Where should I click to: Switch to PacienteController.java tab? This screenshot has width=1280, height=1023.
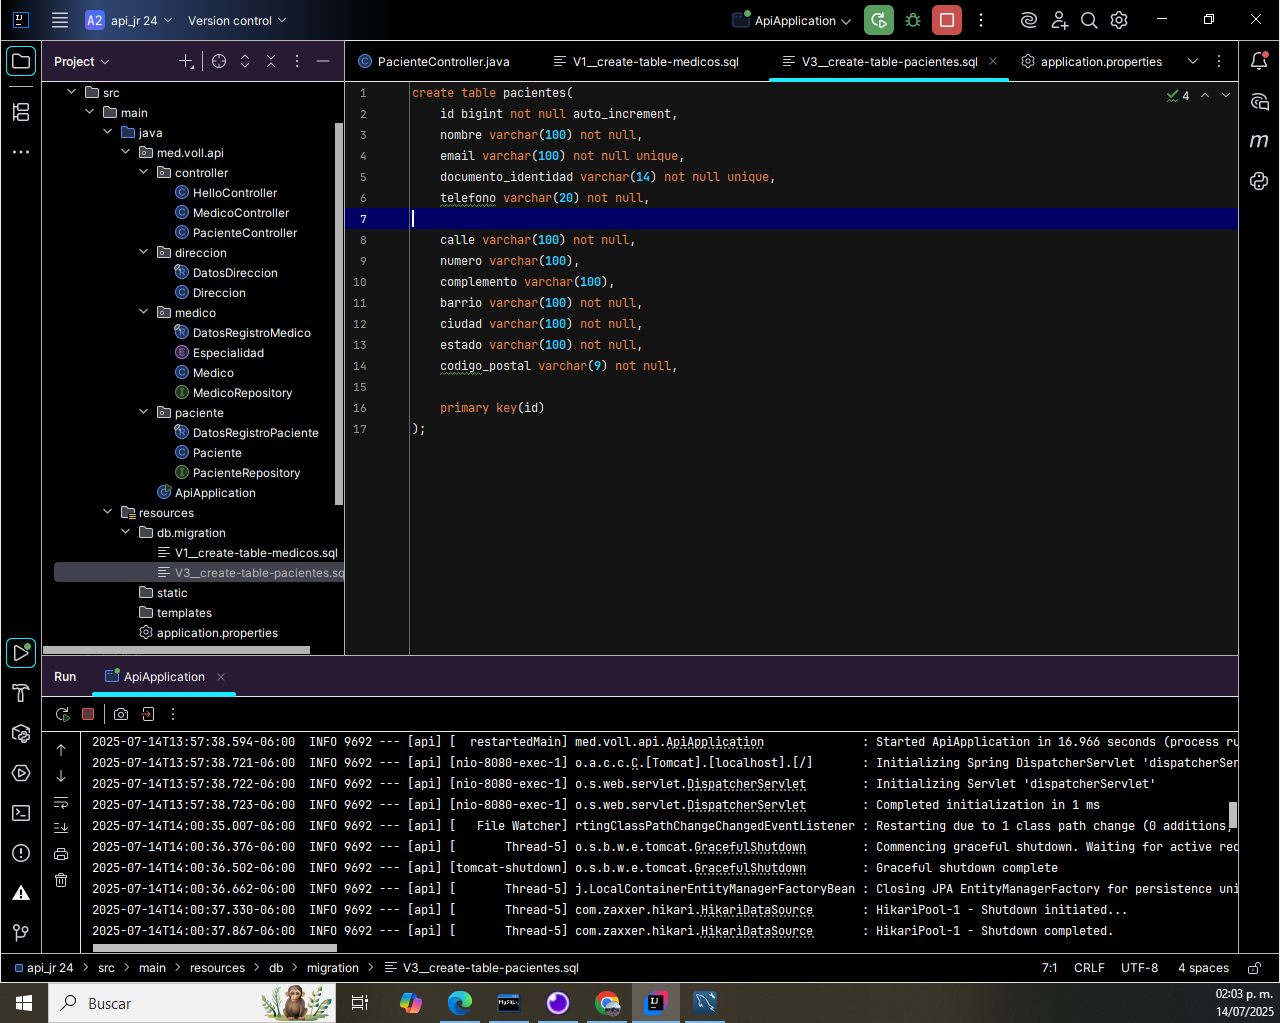(x=433, y=62)
